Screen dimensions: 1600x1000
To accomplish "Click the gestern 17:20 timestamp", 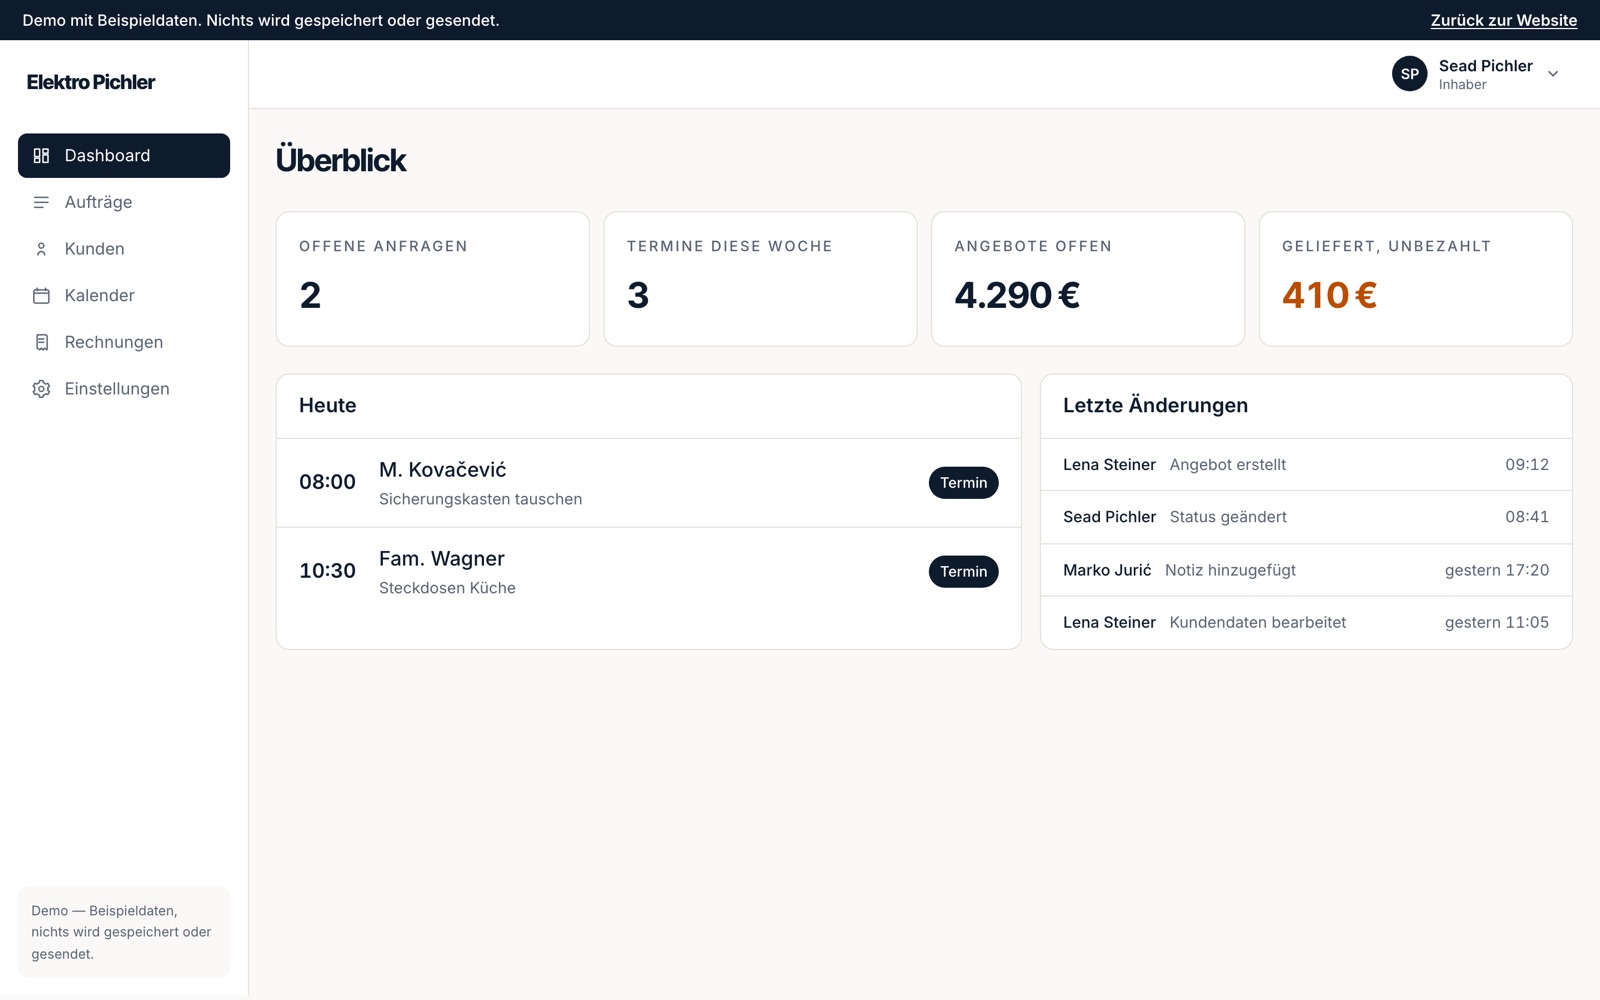I will (1496, 570).
